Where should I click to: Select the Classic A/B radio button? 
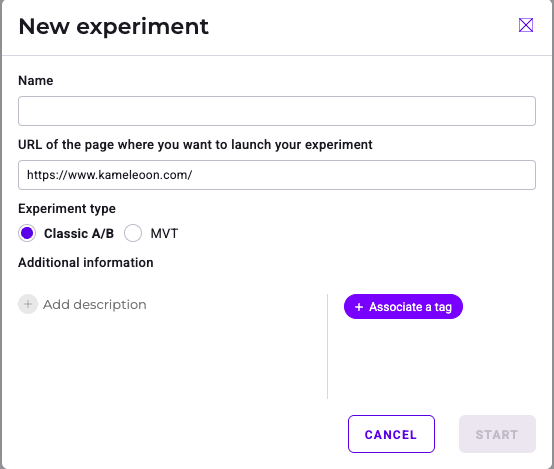coord(27,233)
